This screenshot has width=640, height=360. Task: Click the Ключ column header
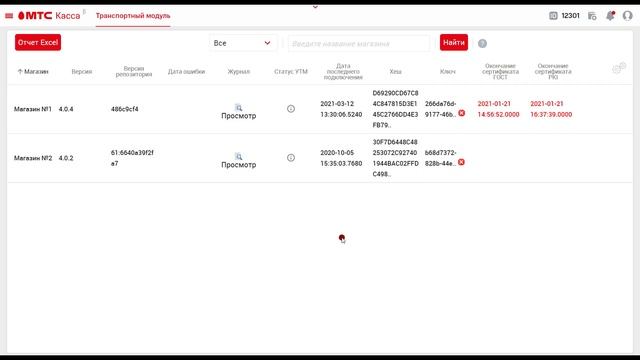pyautogui.click(x=448, y=71)
